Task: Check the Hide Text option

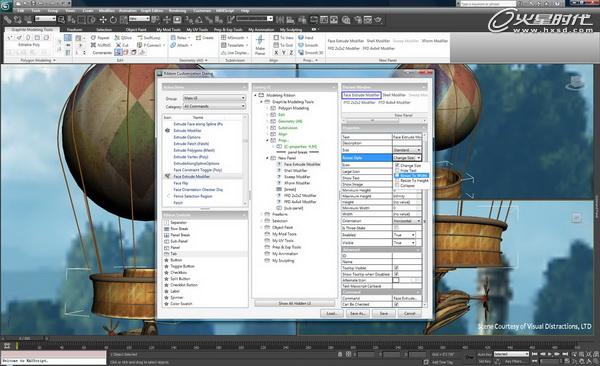Action: pyautogui.click(x=397, y=170)
